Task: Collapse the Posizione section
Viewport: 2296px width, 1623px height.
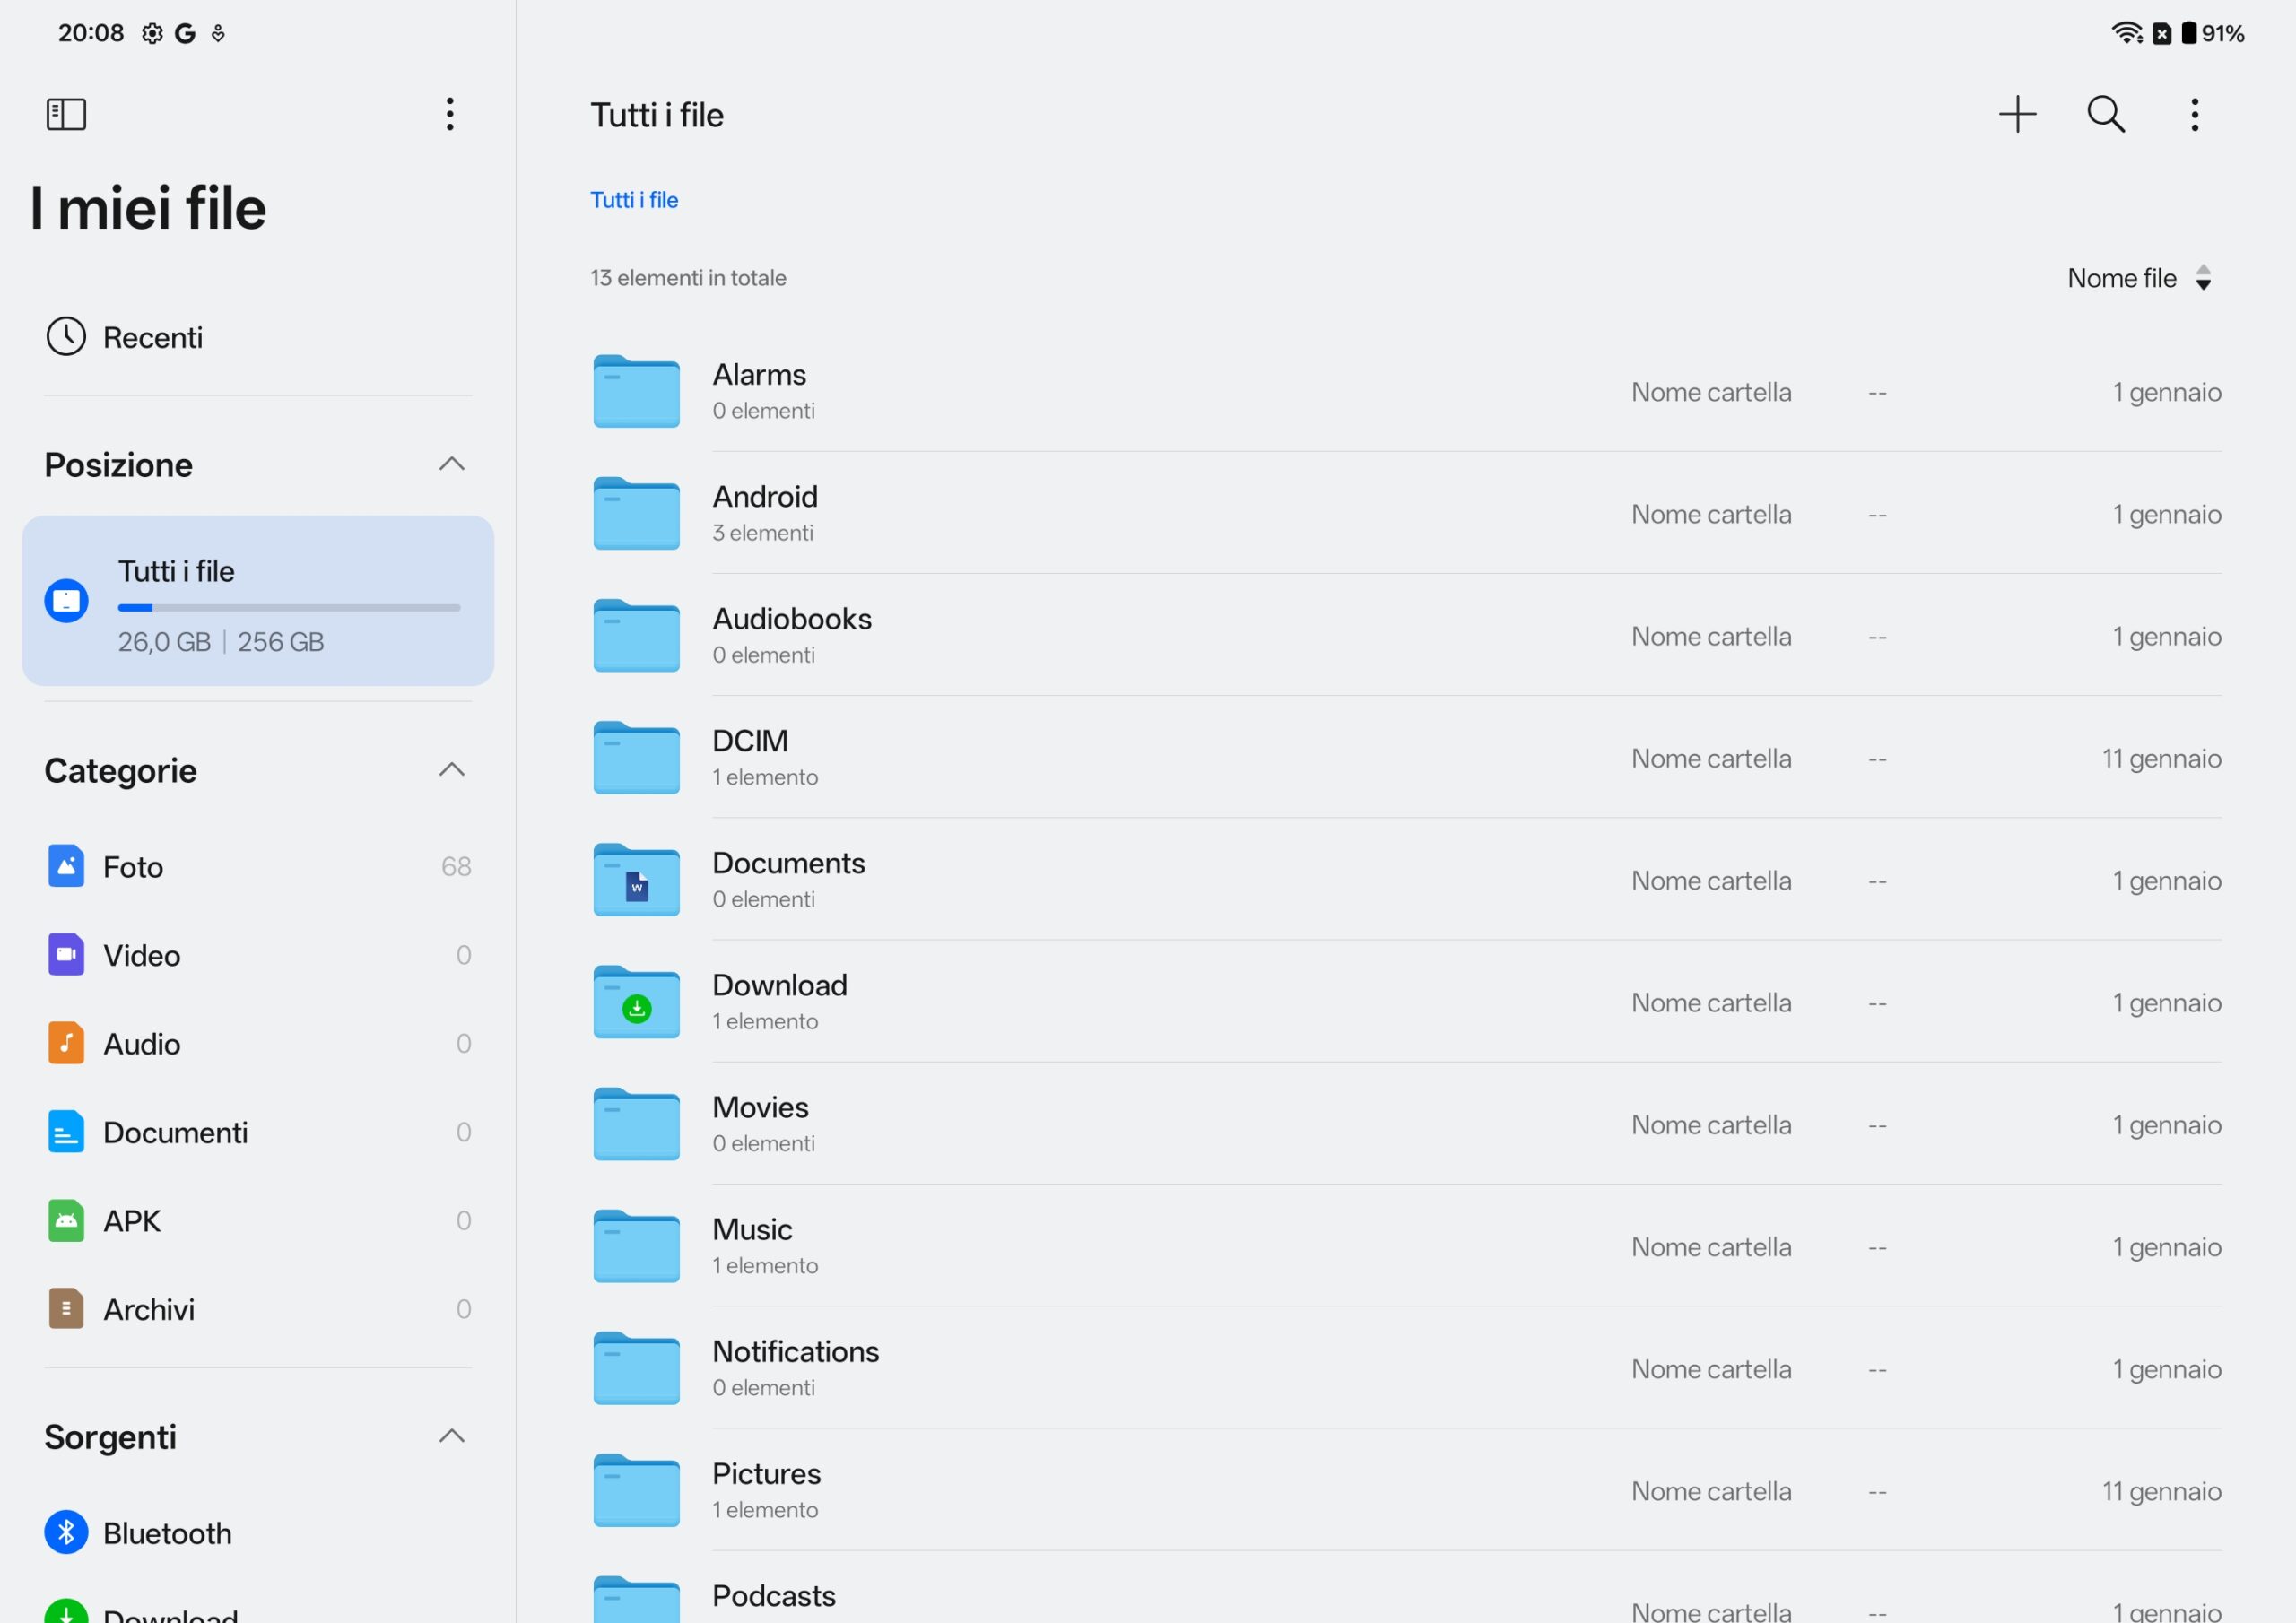Action: pyautogui.click(x=452, y=464)
